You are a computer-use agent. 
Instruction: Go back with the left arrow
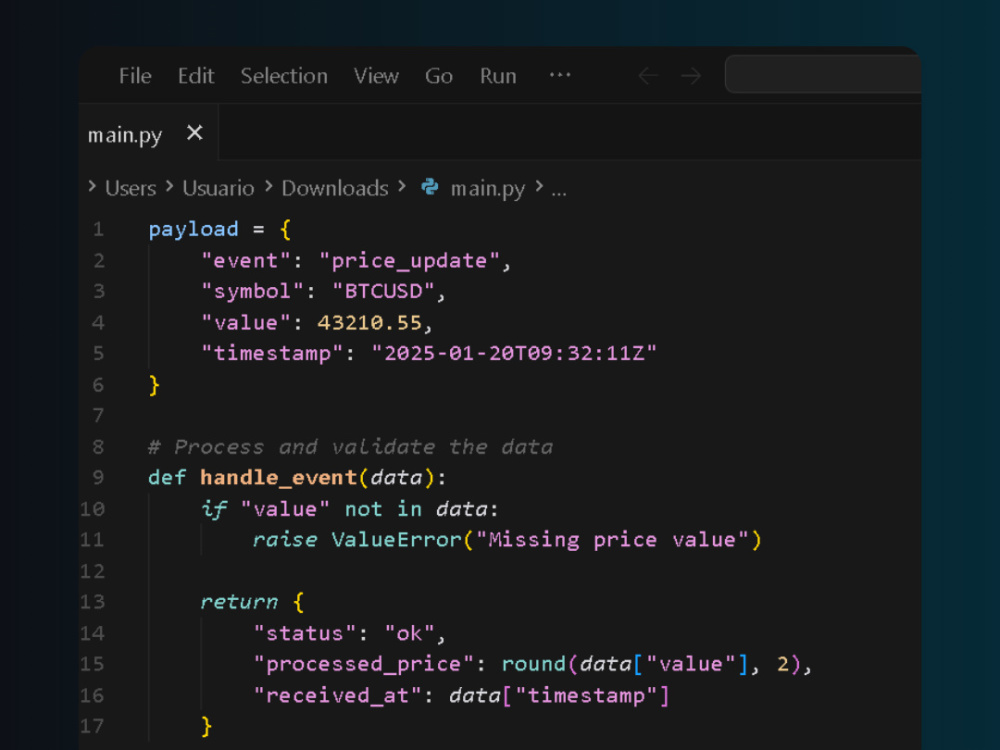pyautogui.click(x=648, y=76)
